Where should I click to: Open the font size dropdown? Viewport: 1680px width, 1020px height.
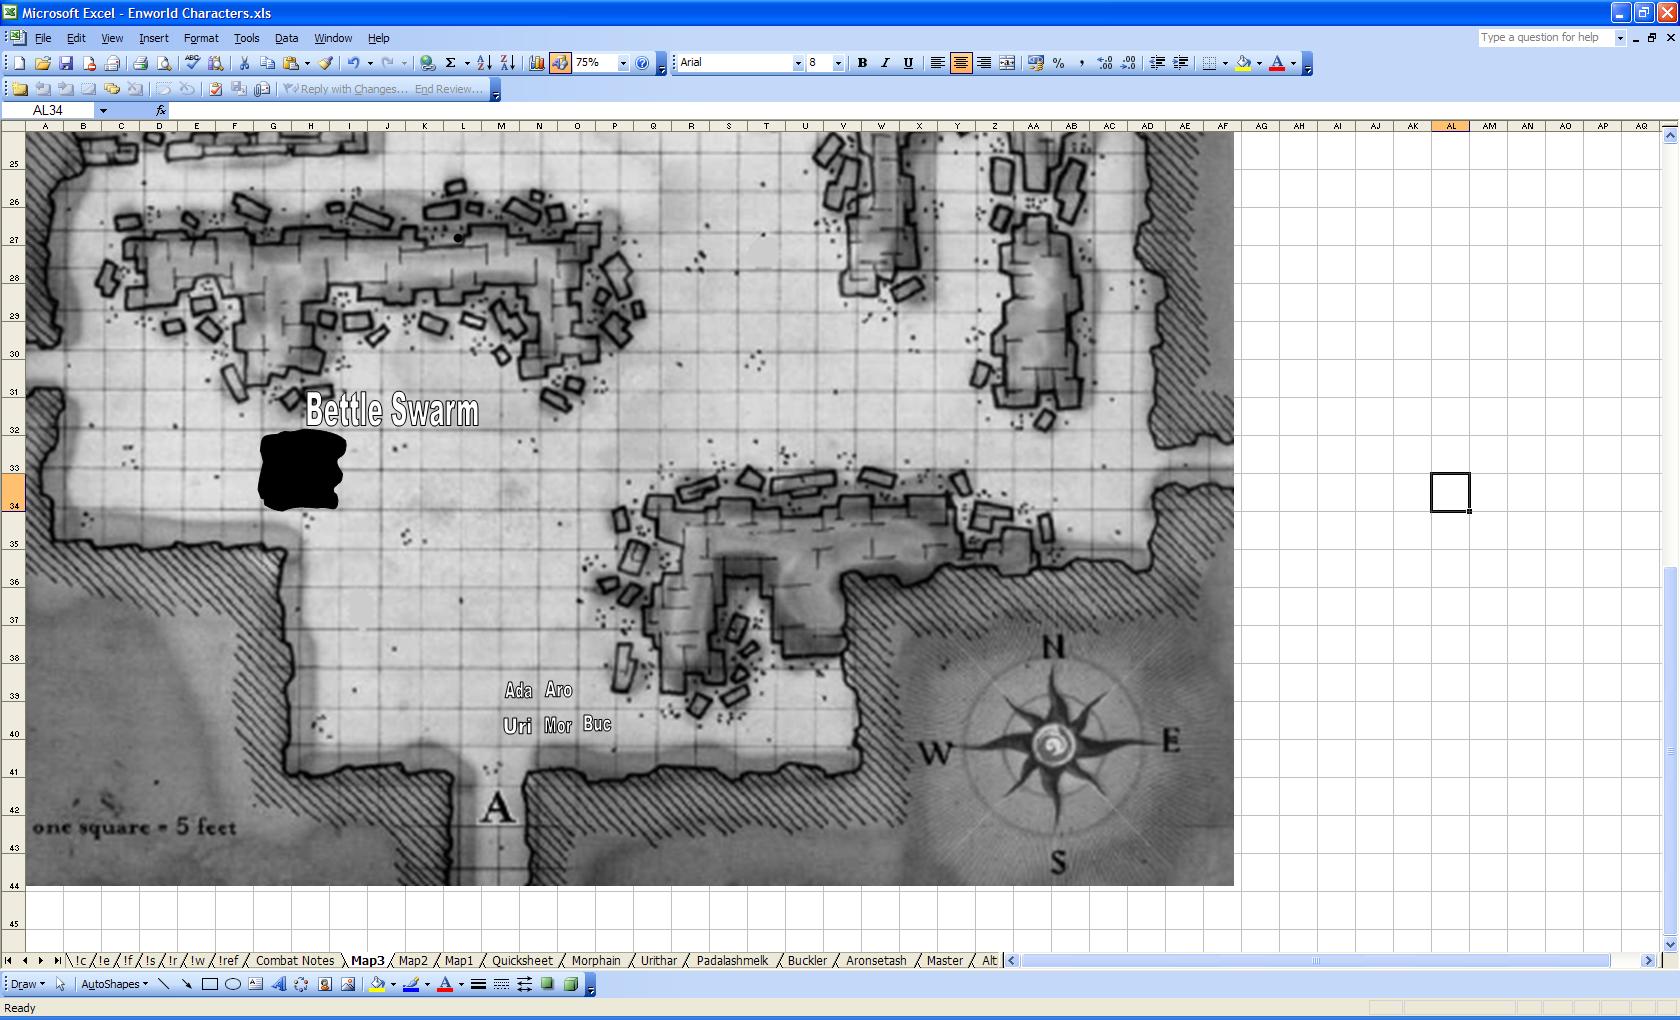point(838,63)
